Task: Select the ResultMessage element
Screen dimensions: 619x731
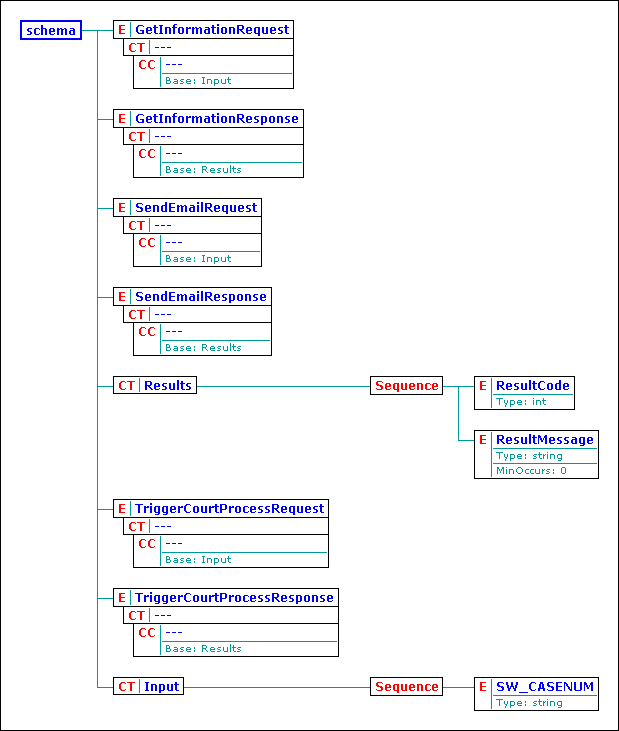Action: pyautogui.click(x=536, y=455)
